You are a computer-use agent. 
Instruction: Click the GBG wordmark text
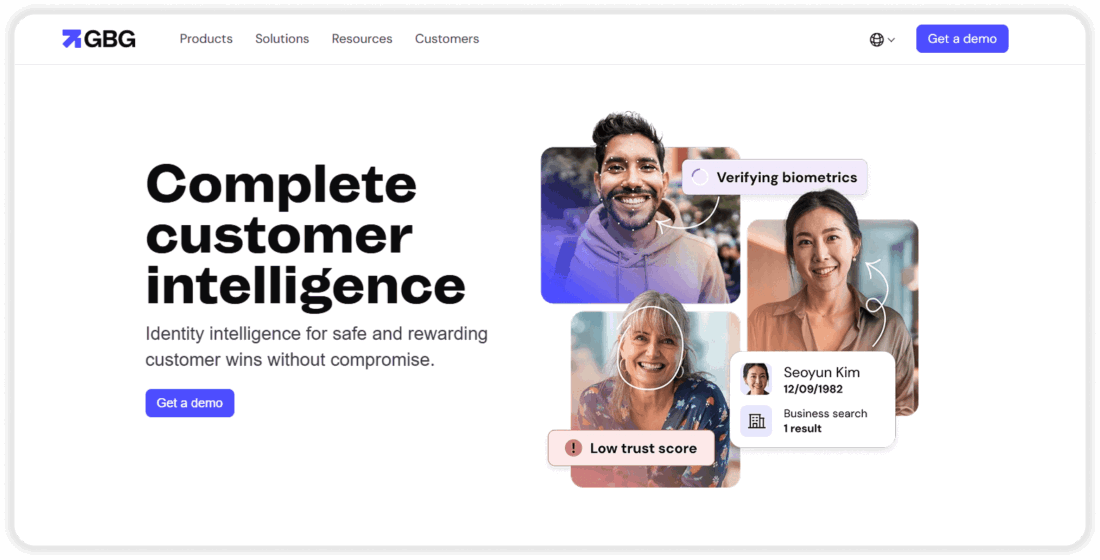click(110, 39)
